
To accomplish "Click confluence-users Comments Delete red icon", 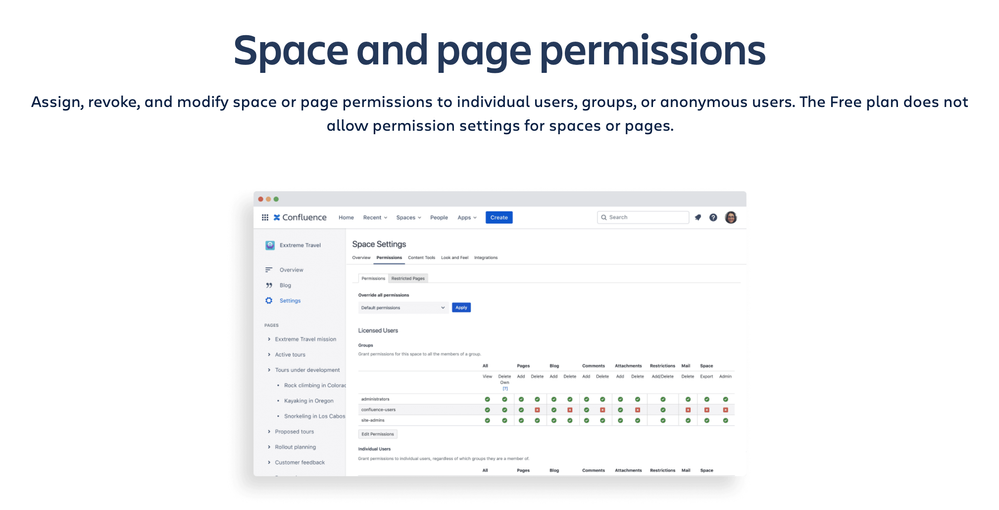I will (x=602, y=409).
